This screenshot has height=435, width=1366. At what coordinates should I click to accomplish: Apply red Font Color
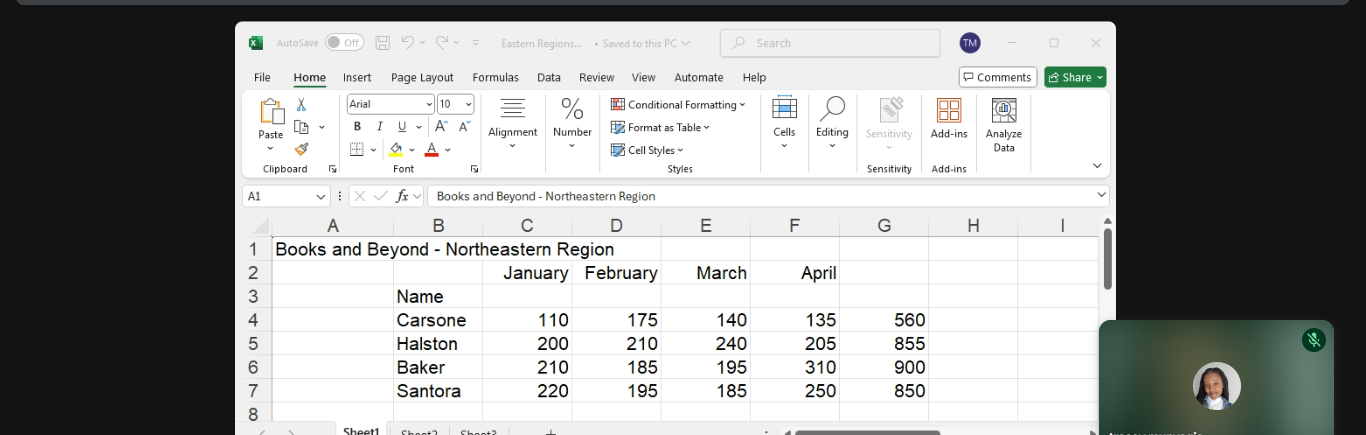(x=431, y=149)
